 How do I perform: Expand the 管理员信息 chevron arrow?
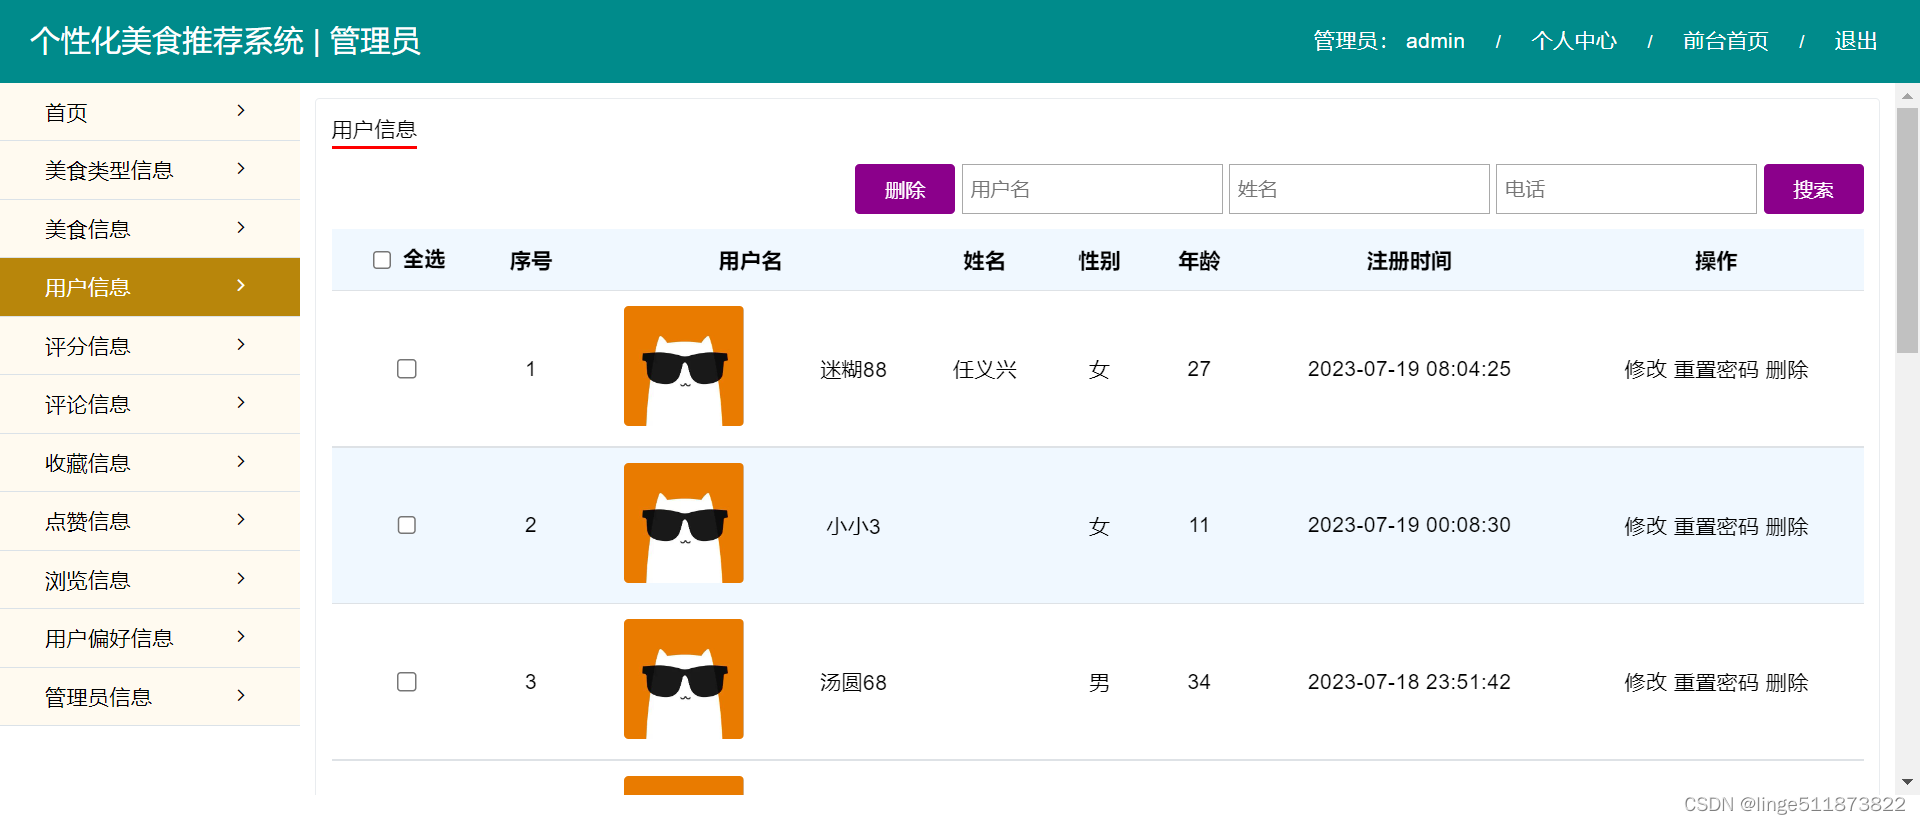coord(241,696)
